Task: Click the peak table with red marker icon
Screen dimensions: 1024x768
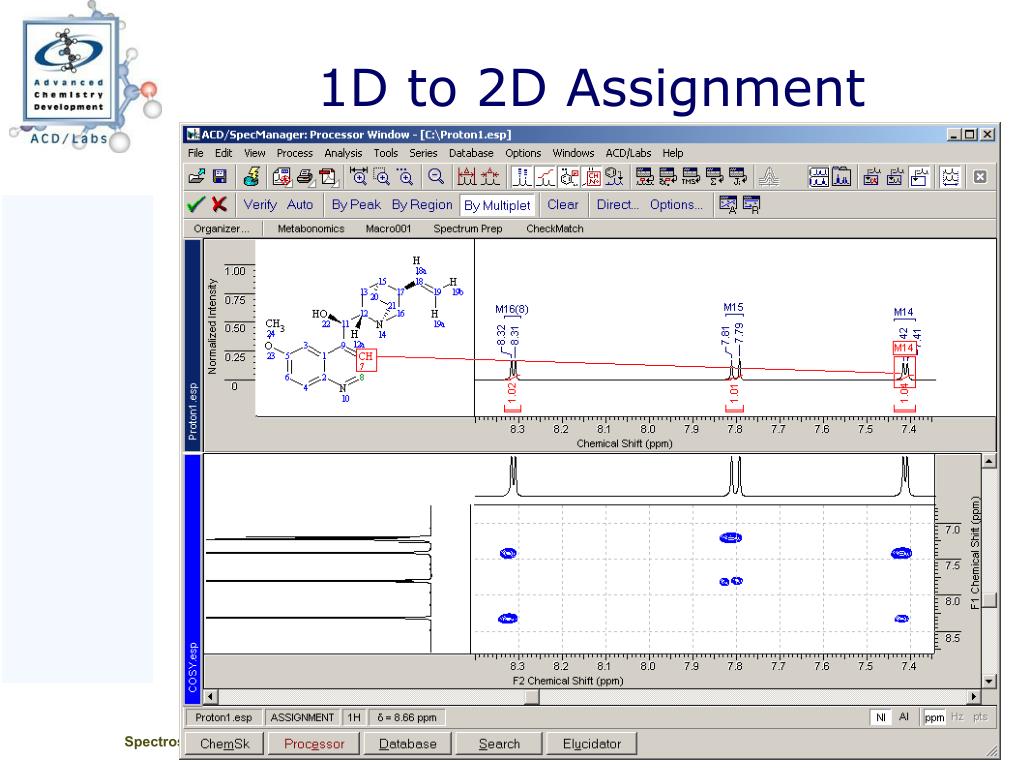Action: point(644,176)
